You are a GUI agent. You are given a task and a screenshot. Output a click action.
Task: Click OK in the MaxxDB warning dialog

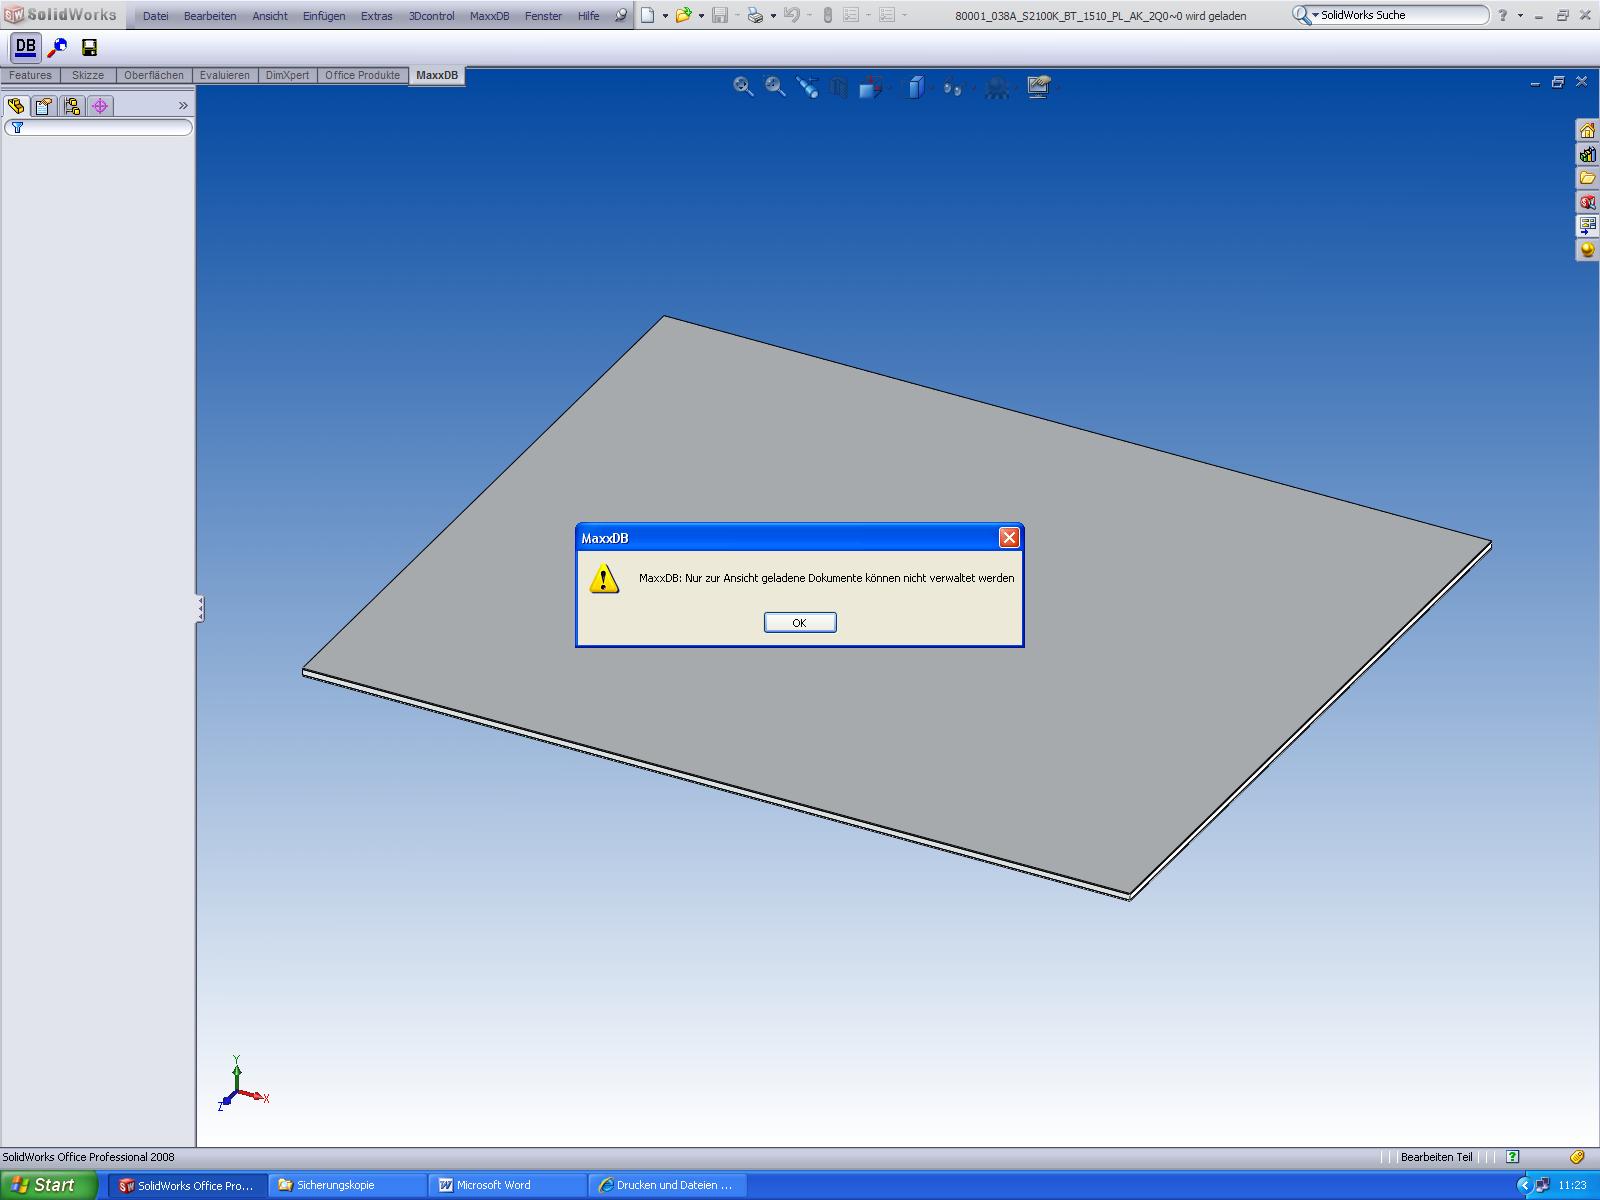pyautogui.click(x=800, y=622)
